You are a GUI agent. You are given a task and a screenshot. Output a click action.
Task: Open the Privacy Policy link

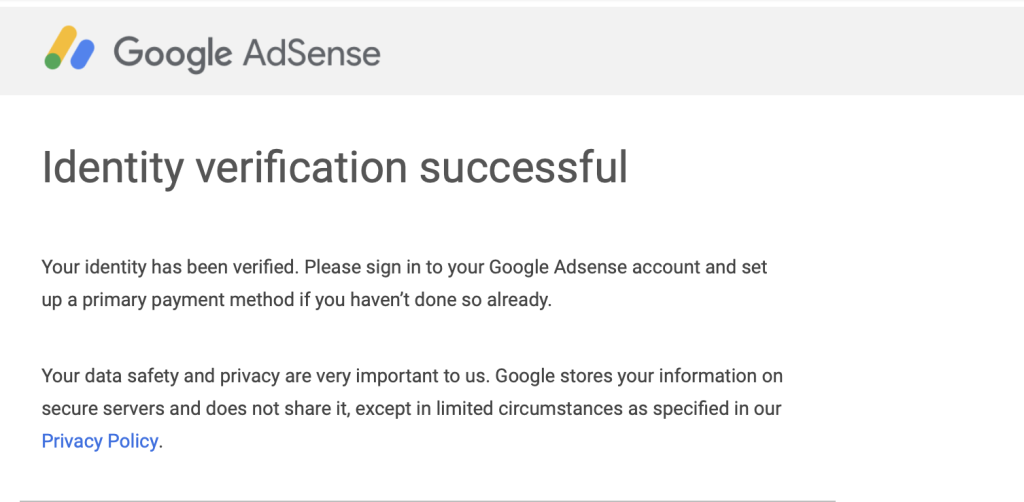coord(100,441)
